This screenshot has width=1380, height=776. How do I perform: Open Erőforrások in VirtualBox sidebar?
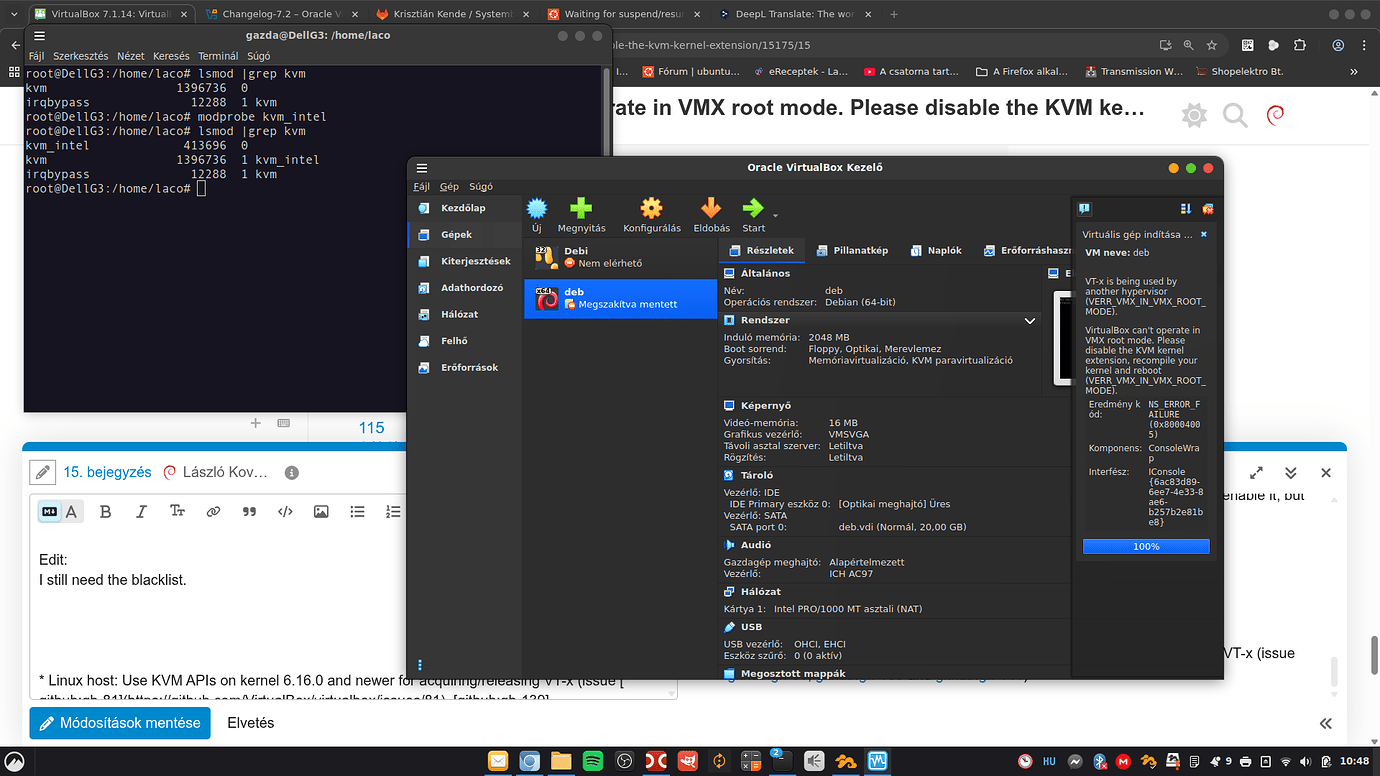[464, 367]
